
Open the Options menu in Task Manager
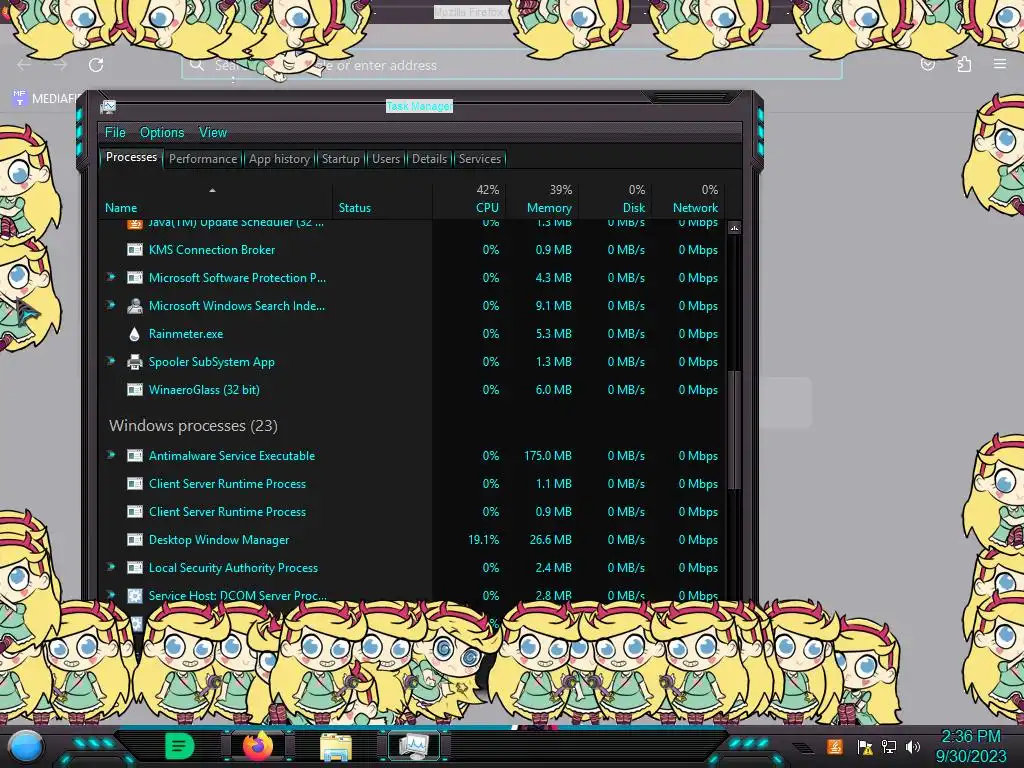(x=162, y=133)
